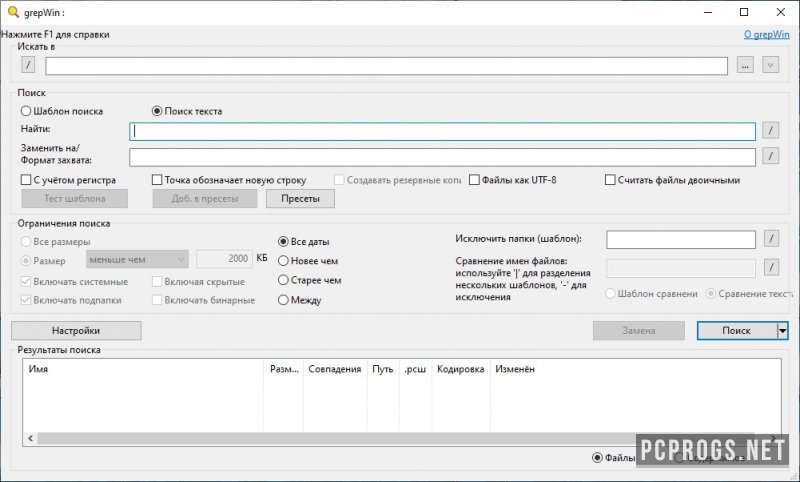The image size is (800, 482).
Task: Sort results by Совпадения column header
Action: click(x=335, y=369)
